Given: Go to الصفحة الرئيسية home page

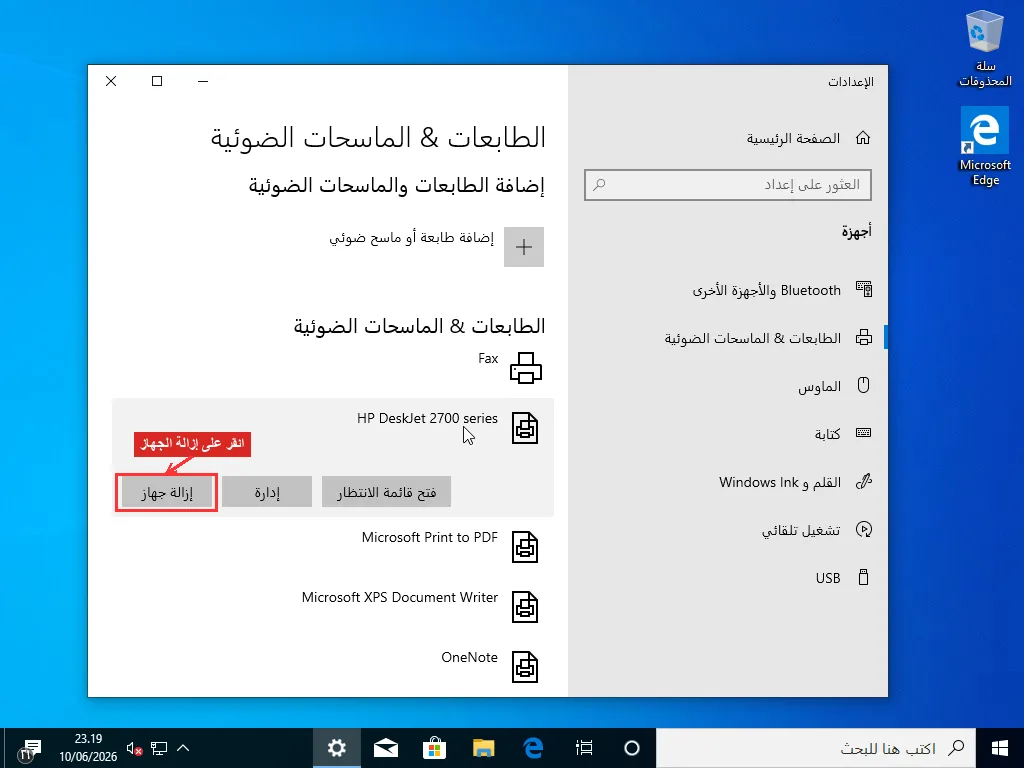Looking at the screenshot, I should [x=793, y=138].
